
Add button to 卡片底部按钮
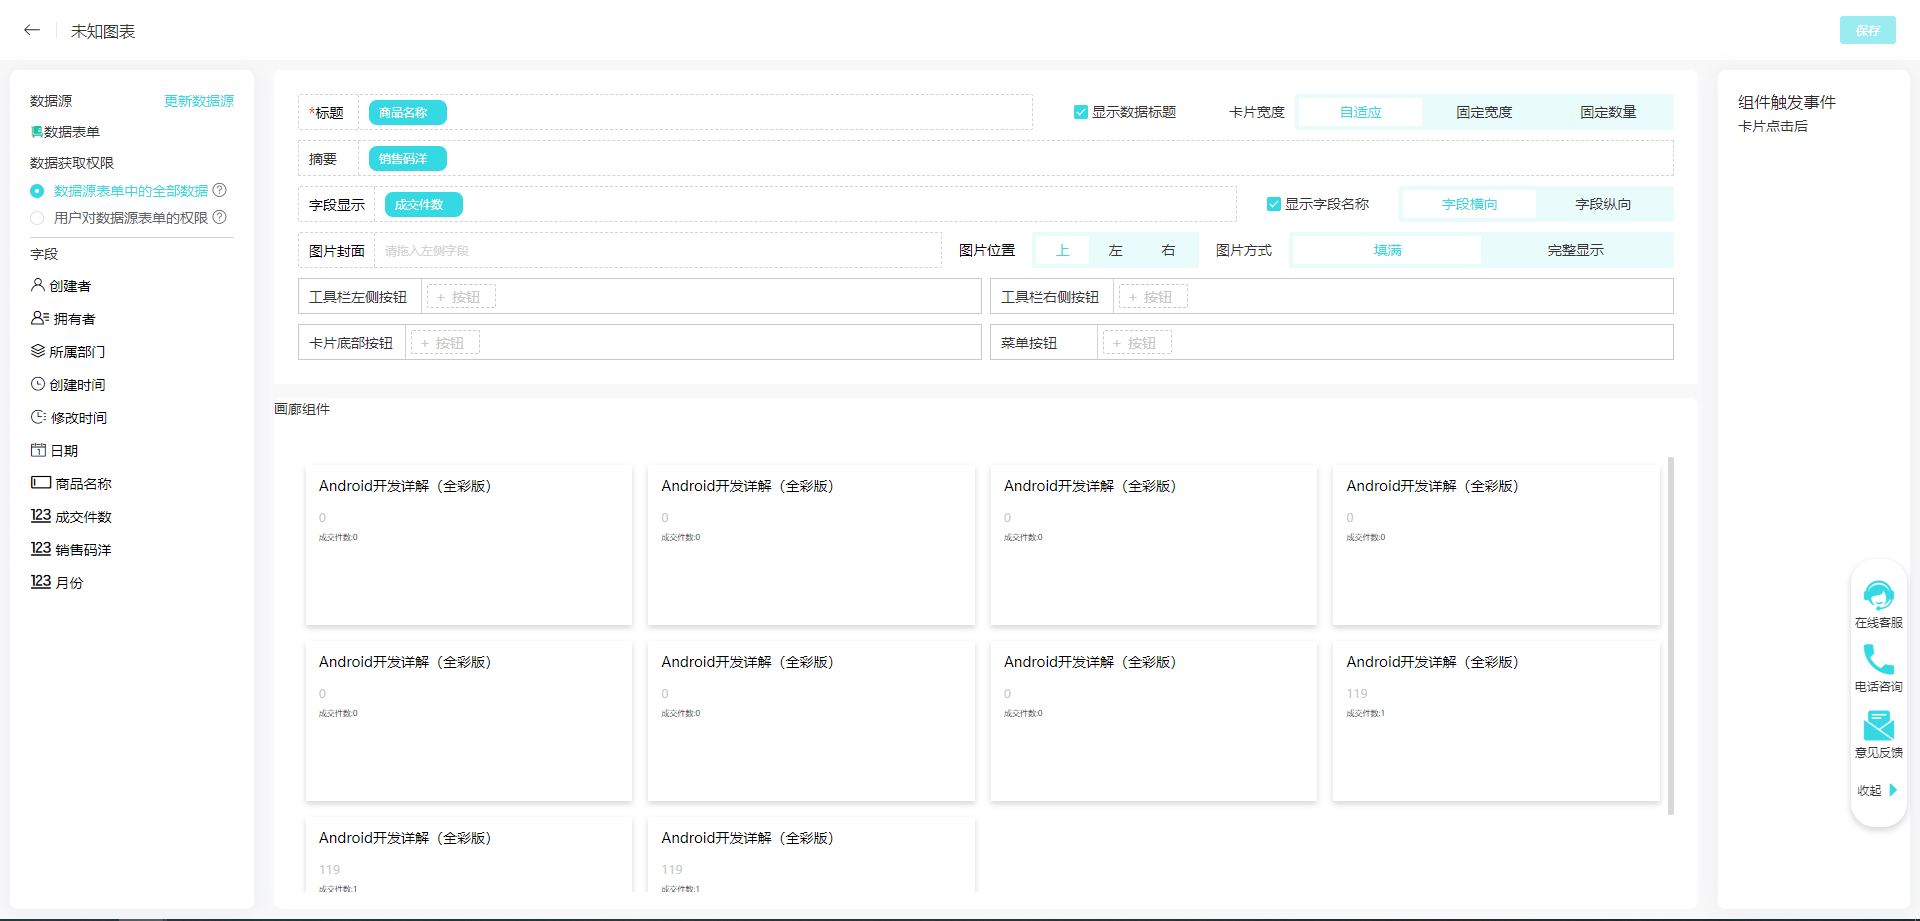click(x=445, y=343)
